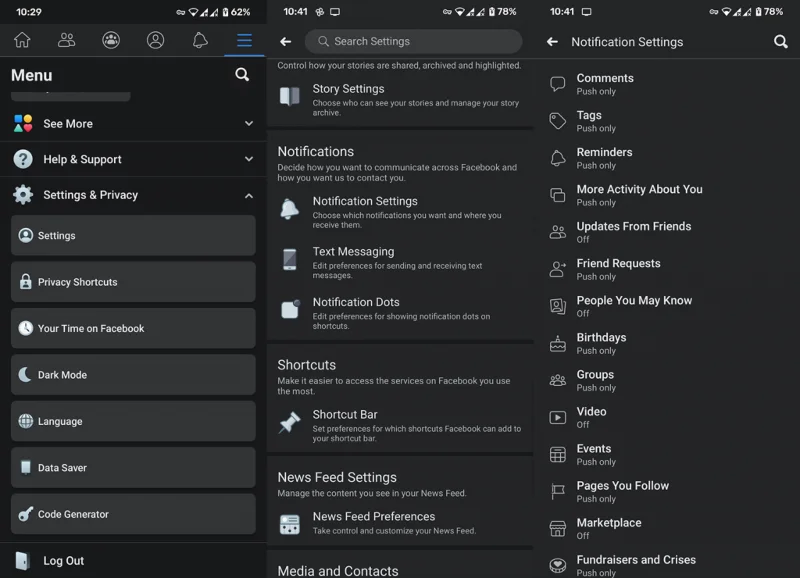Tap the Notification Dots icon
Screen dimensions: 800x578
[290, 309]
